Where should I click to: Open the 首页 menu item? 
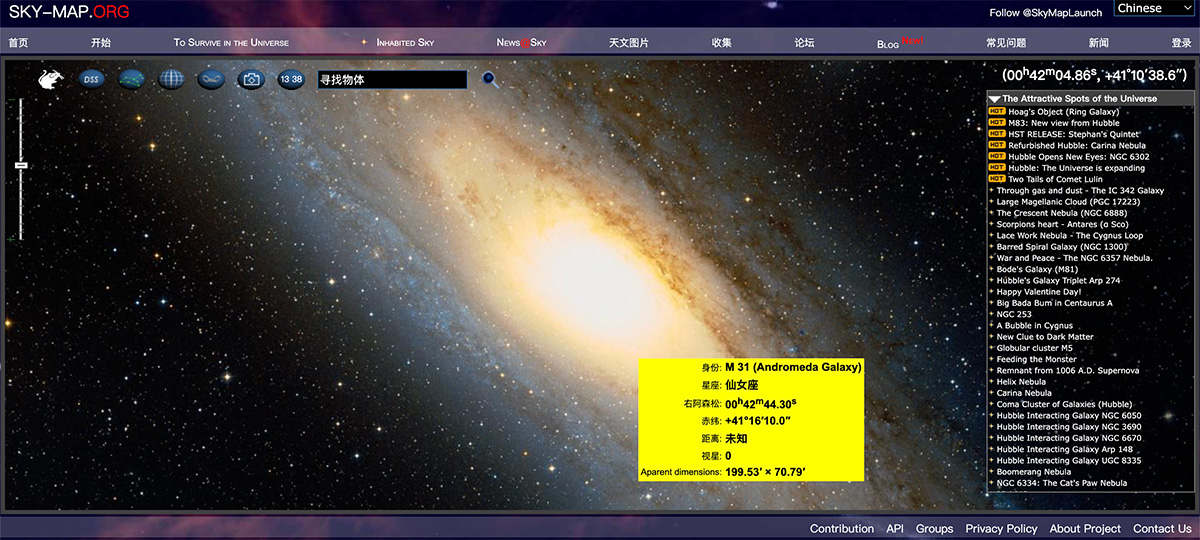18,43
